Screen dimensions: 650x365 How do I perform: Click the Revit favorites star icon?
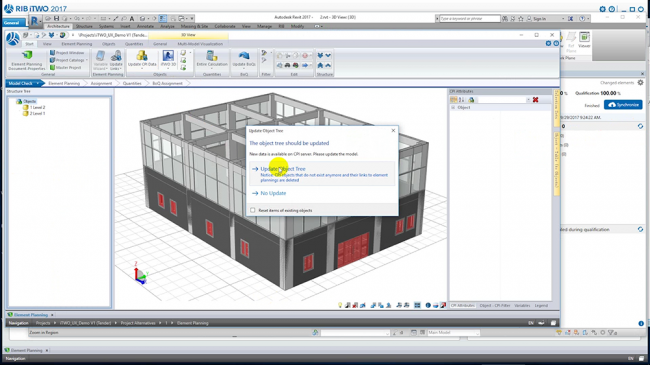coord(521,19)
